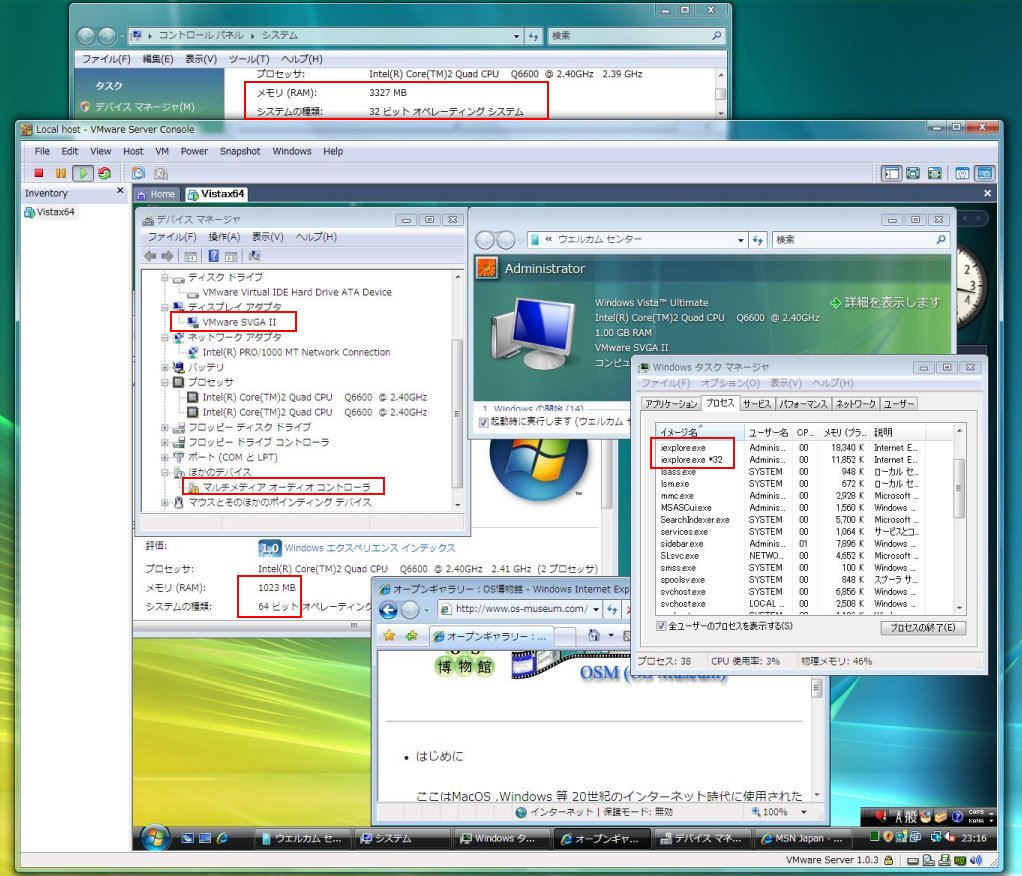Click the プロセスの終了(E) button

(923, 628)
